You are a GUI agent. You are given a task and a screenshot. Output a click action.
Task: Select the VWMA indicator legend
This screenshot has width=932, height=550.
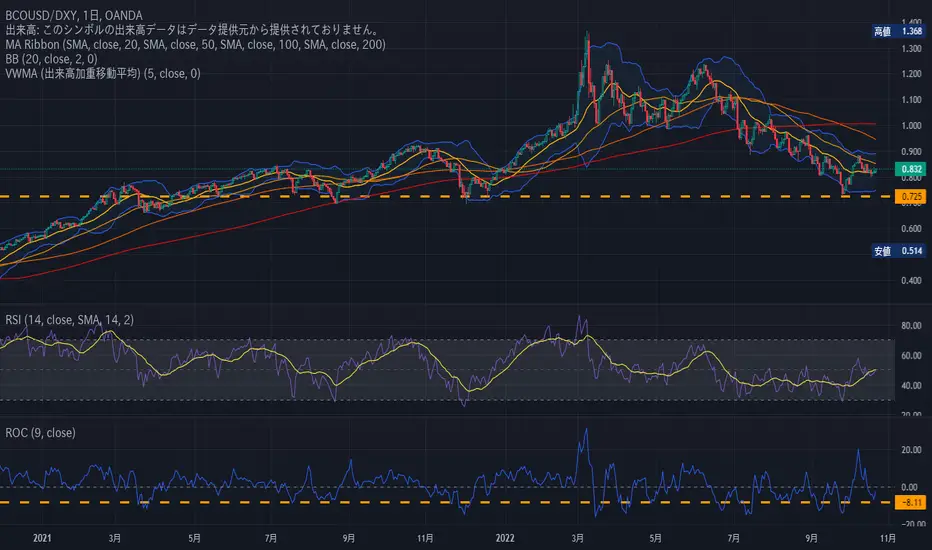coord(103,73)
